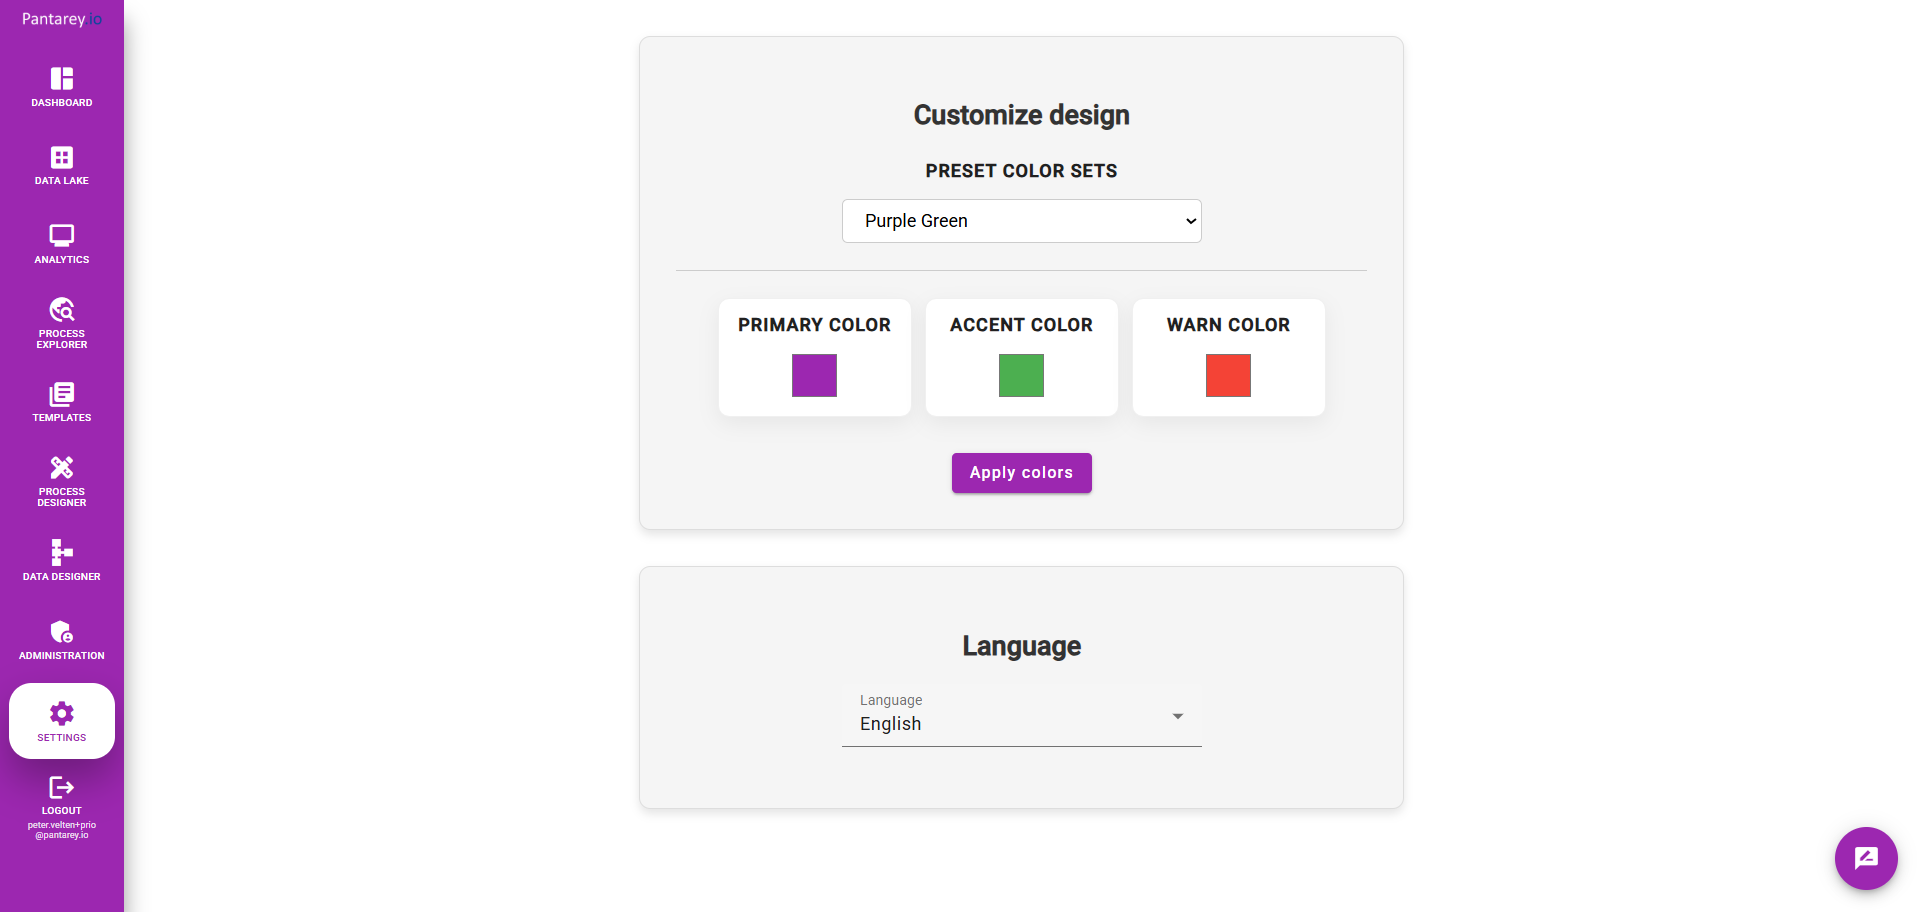Viewport: 1920px width, 912px height.
Task: Click the logged-in user email text
Action: [x=62, y=830]
